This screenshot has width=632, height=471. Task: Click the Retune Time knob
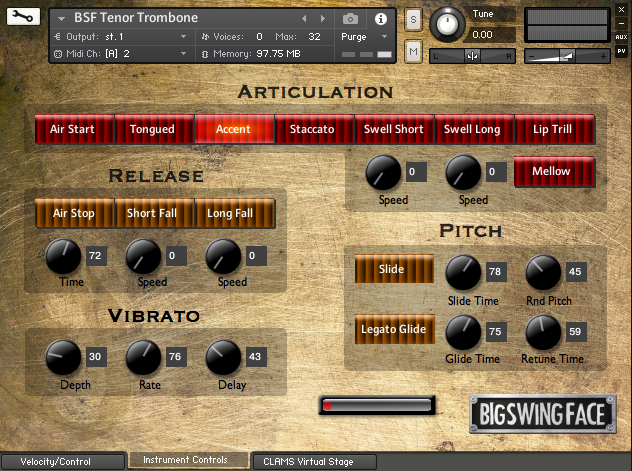(543, 332)
